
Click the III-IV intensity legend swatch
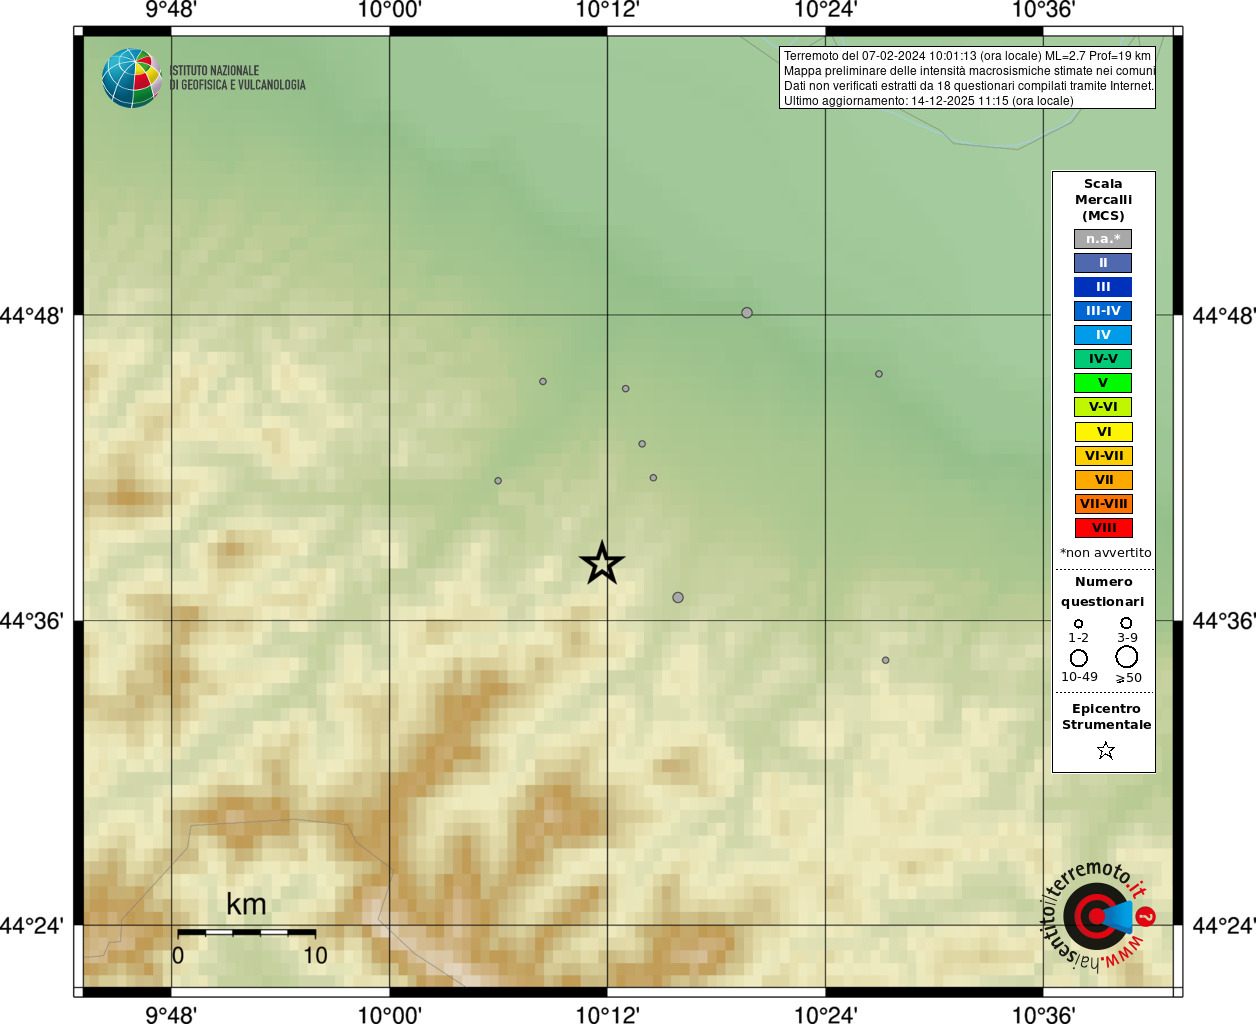pyautogui.click(x=1103, y=311)
